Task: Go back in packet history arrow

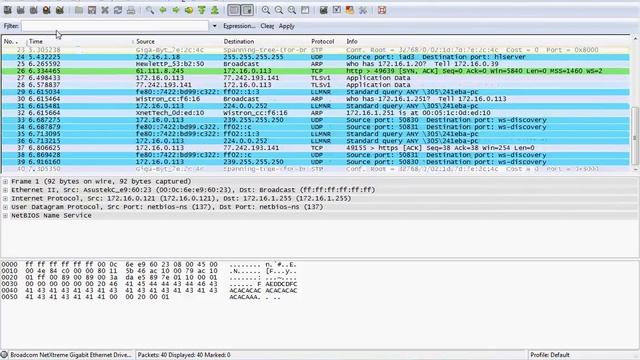Action: (x=163, y=10)
